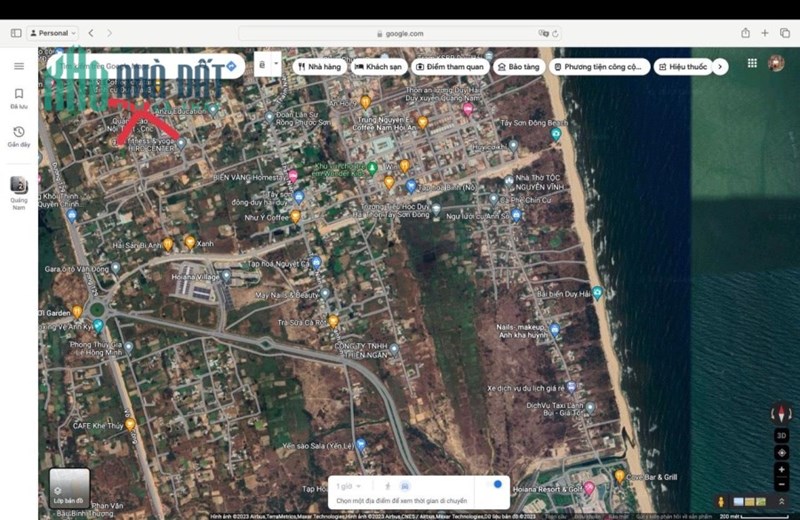The width and height of the screenshot is (800, 520).
Task: Select the Cove Bar & Grill pin
Action: pos(620,476)
